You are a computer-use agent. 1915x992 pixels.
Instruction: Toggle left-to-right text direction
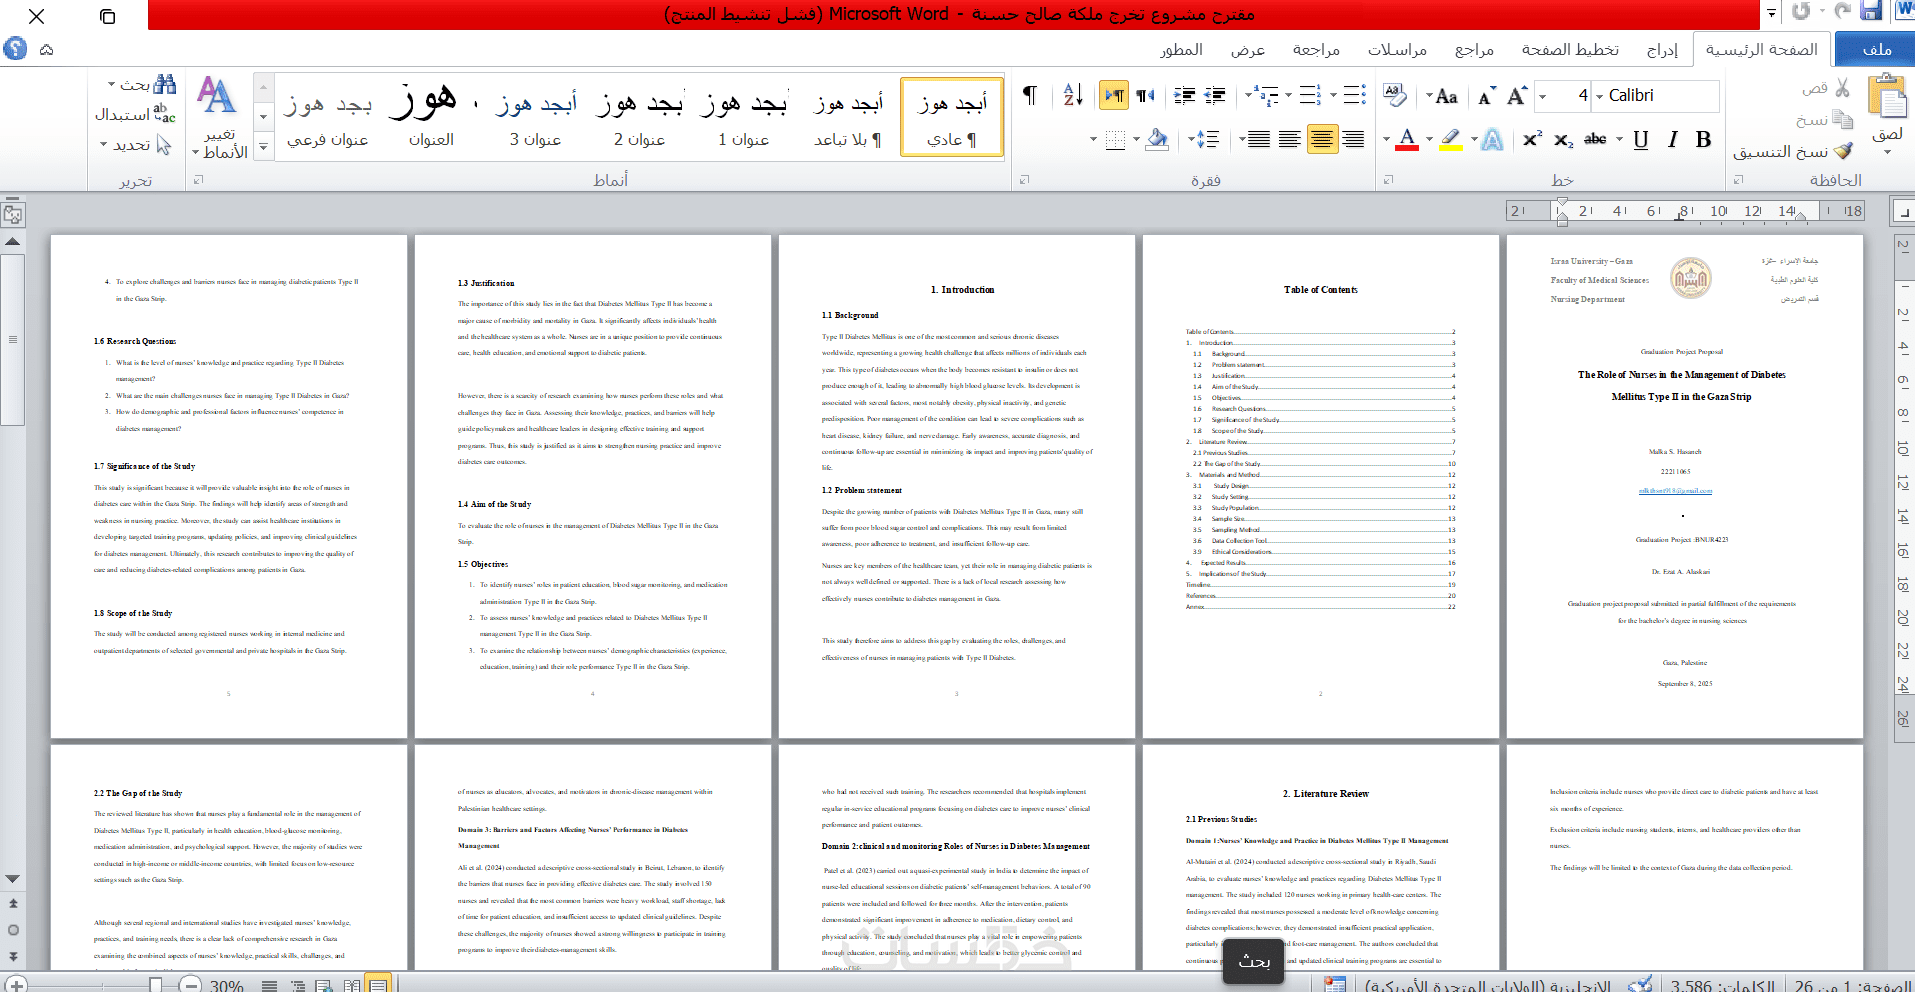pos(1114,96)
